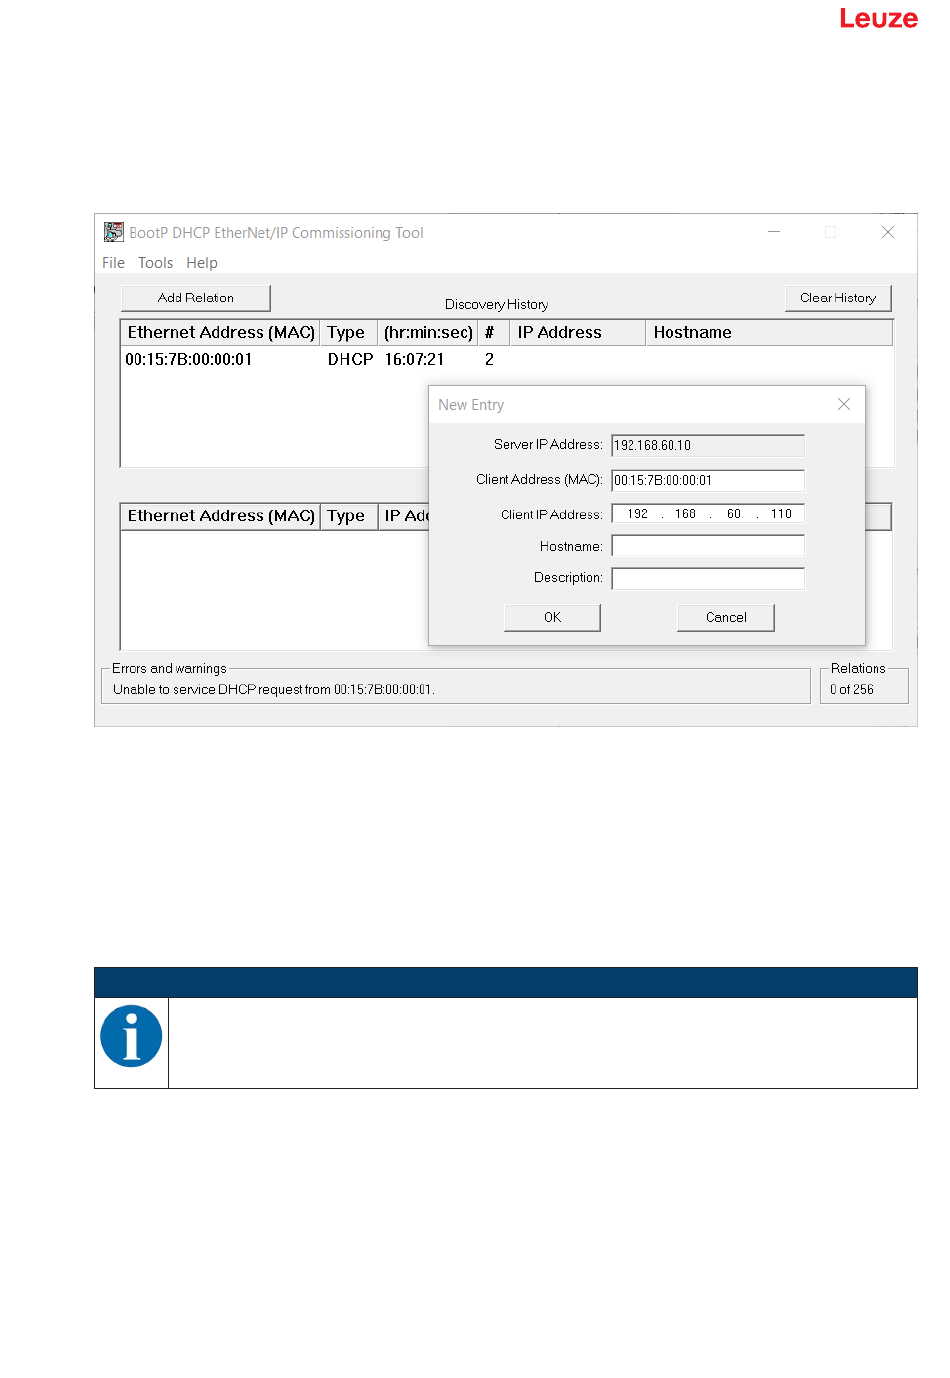Click the blue information icon in the note box
The image size is (950, 1378).
point(131,1036)
